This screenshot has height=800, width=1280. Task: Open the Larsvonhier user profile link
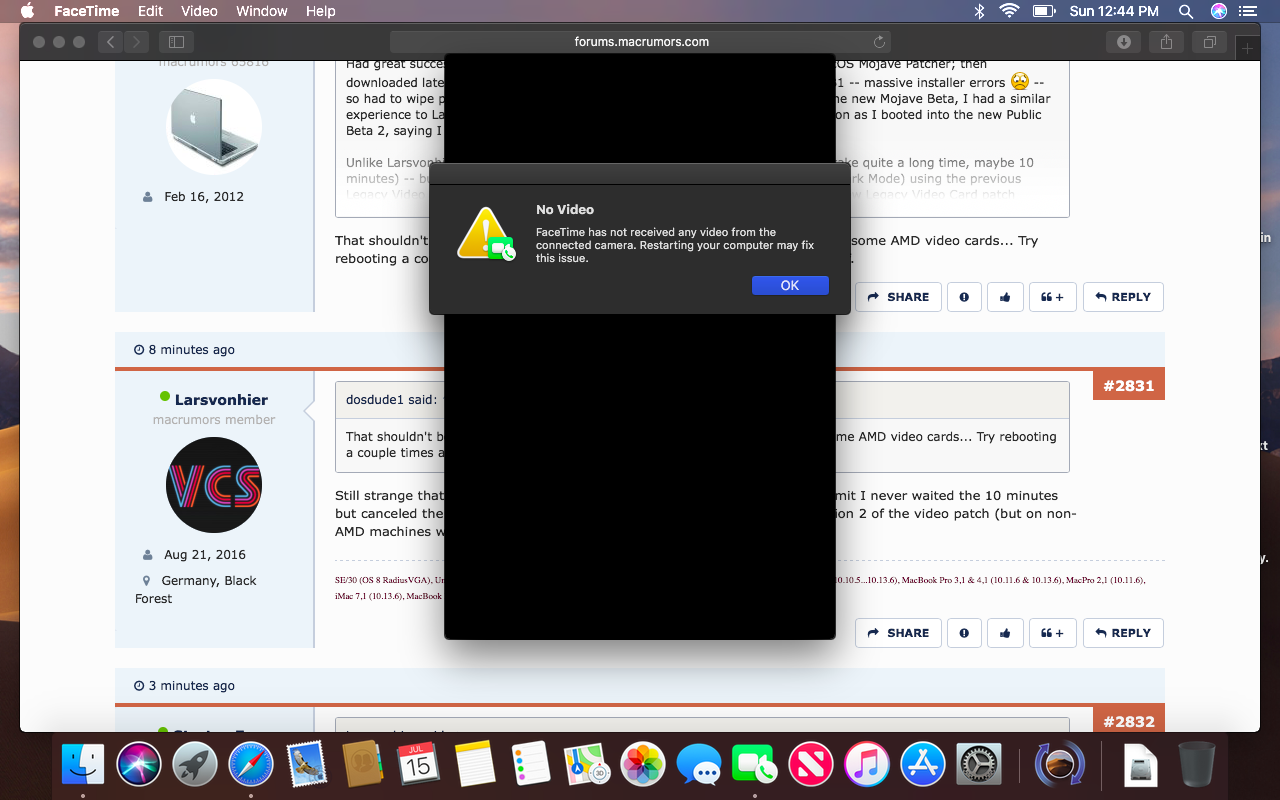click(x=221, y=399)
